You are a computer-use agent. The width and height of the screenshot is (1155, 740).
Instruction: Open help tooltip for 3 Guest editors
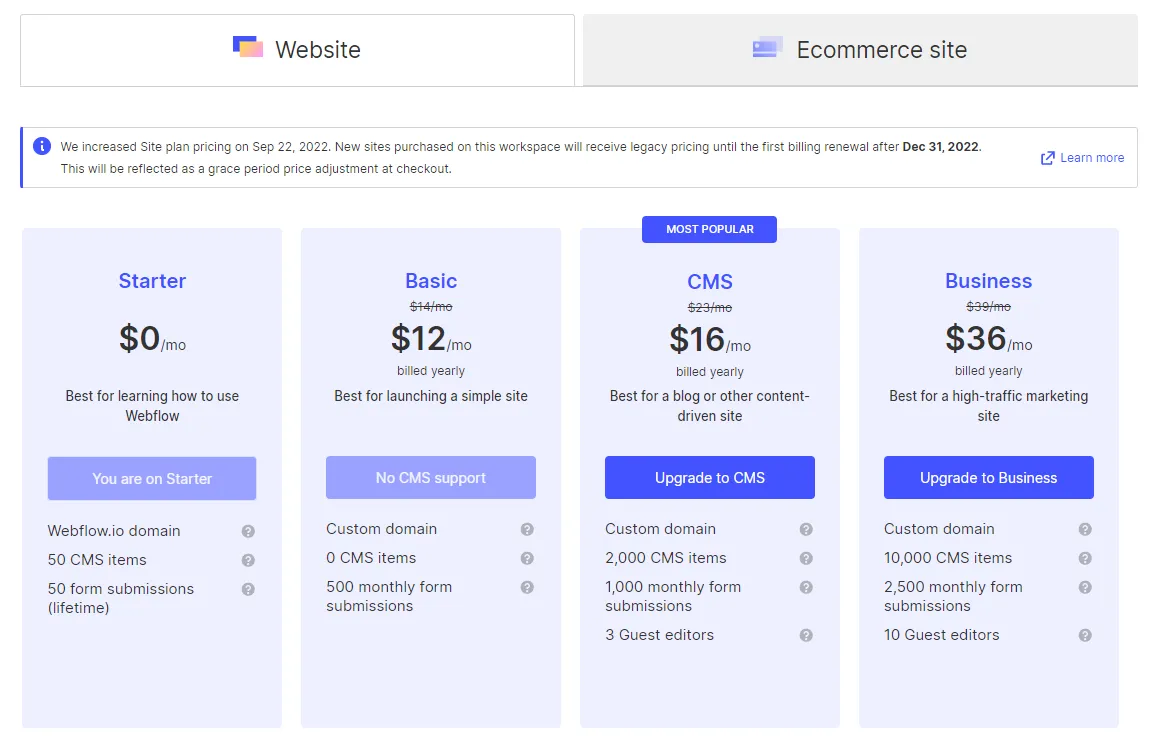tap(806, 636)
